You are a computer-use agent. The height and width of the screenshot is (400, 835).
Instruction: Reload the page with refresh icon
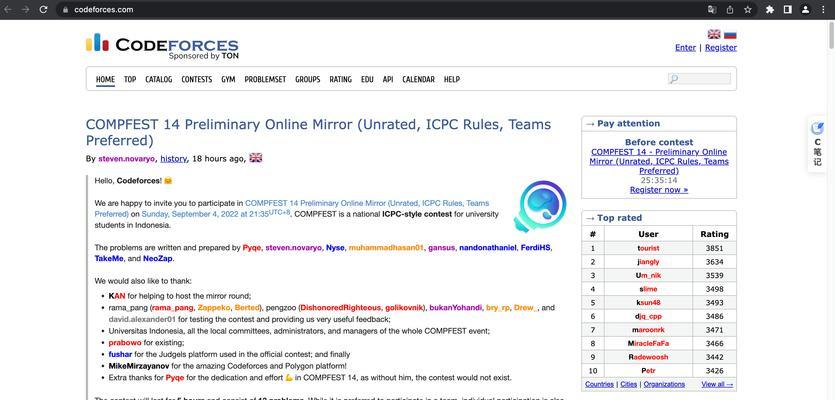coord(44,10)
